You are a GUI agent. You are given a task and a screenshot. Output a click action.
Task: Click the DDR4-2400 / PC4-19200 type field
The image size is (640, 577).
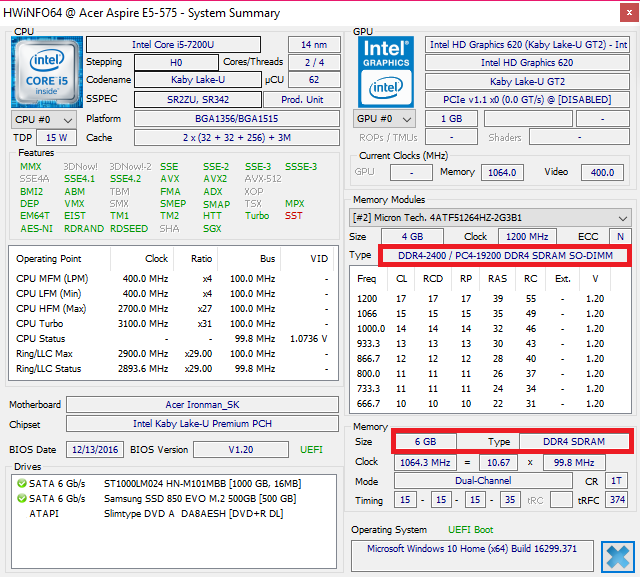click(x=505, y=256)
